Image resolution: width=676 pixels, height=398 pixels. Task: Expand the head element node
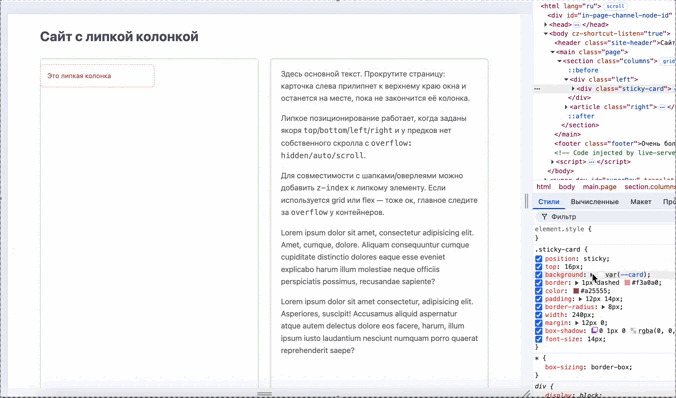[x=546, y=25]
